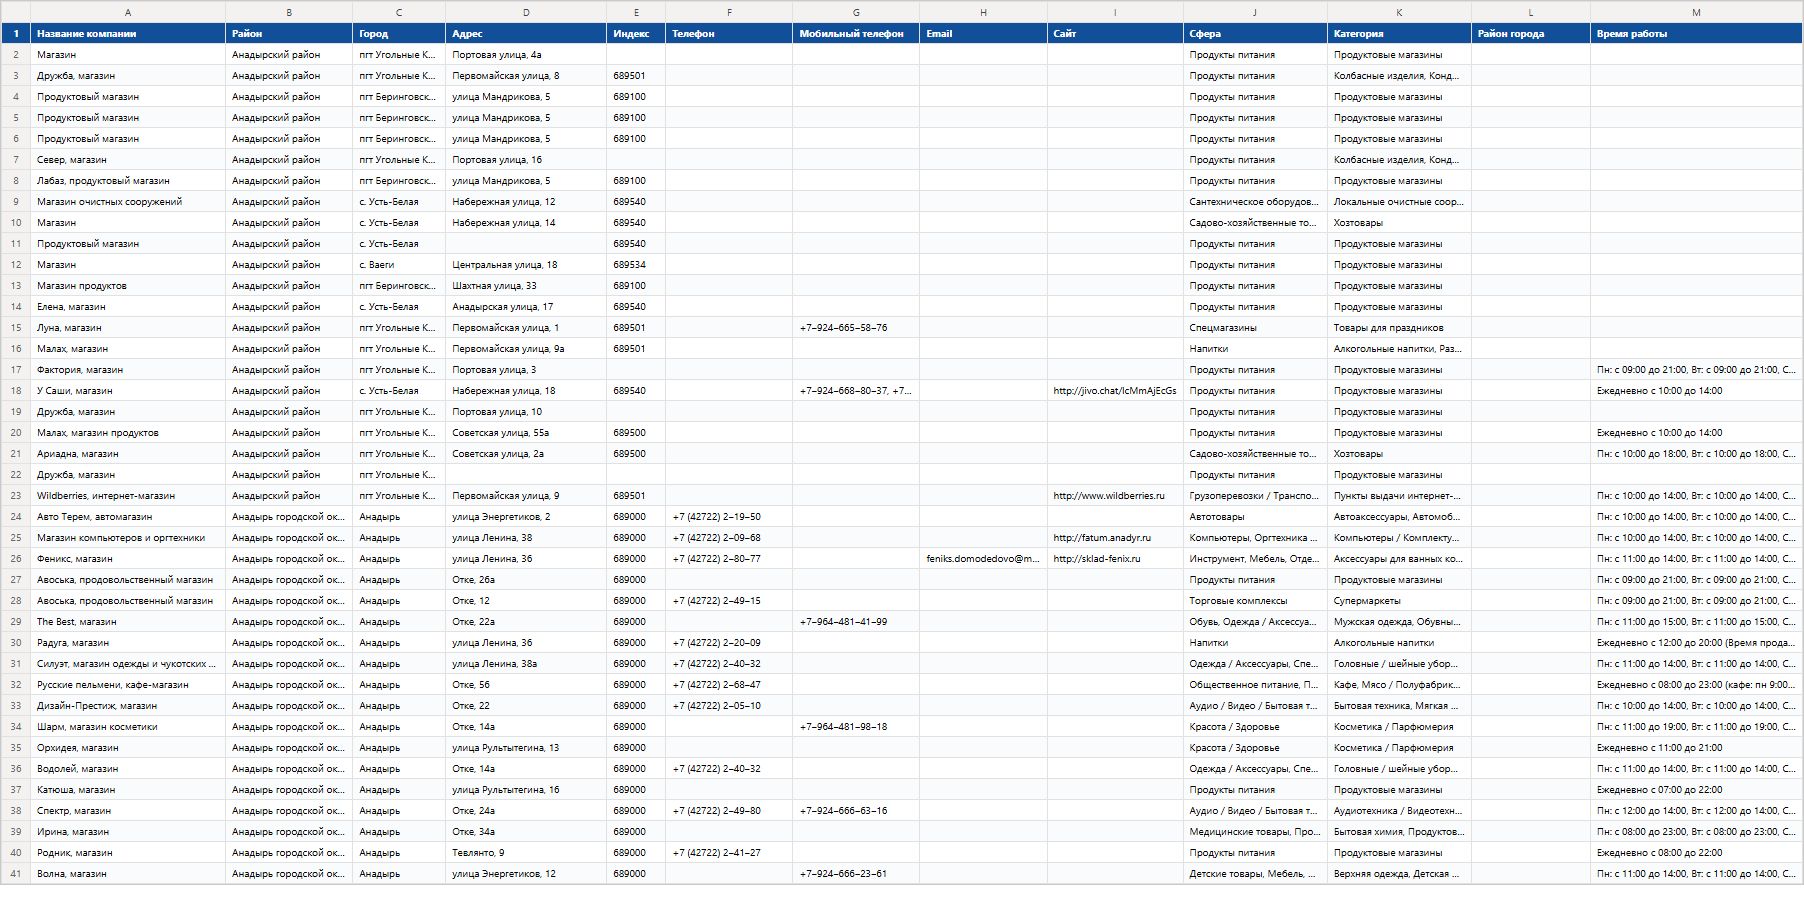This screenshot has height=902, width=1804.
Task: Select column H header letter
Action: (x=983, y=12)
